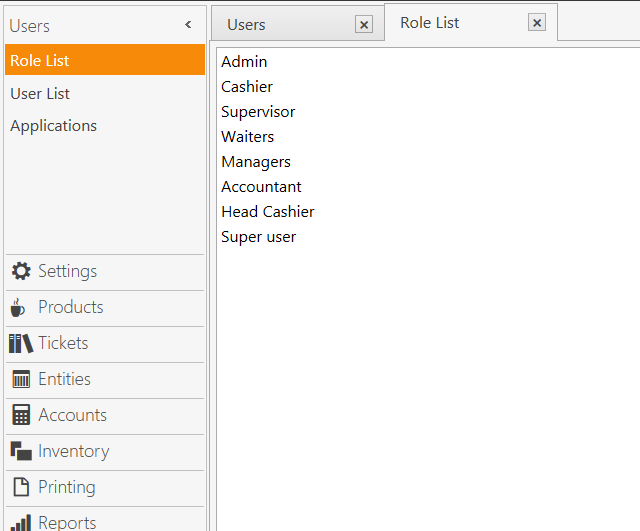The image size is (640, 531).
Task: Click the Entities barcode icon
Action: pyautogui.click(x=21, y=379)
